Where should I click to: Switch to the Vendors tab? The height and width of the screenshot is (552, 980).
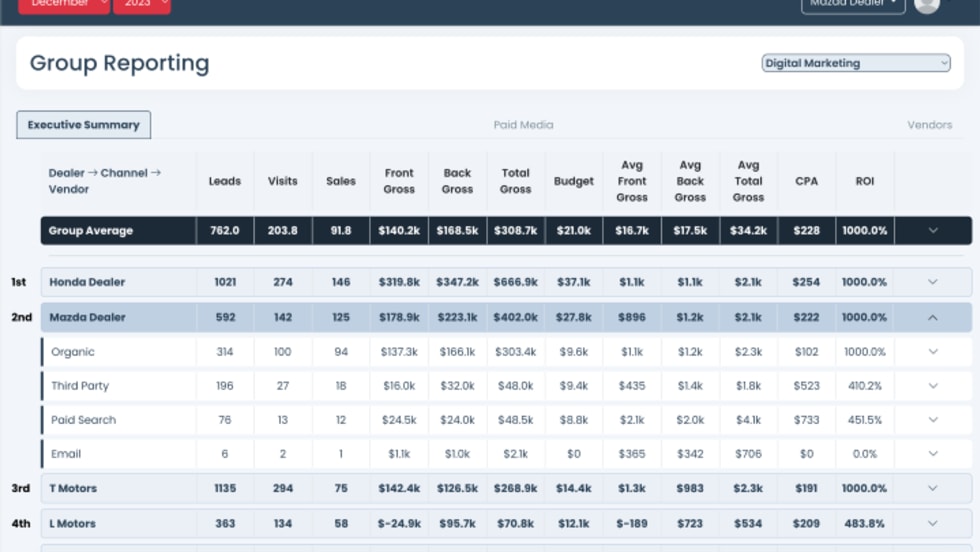tap(929, 125)
